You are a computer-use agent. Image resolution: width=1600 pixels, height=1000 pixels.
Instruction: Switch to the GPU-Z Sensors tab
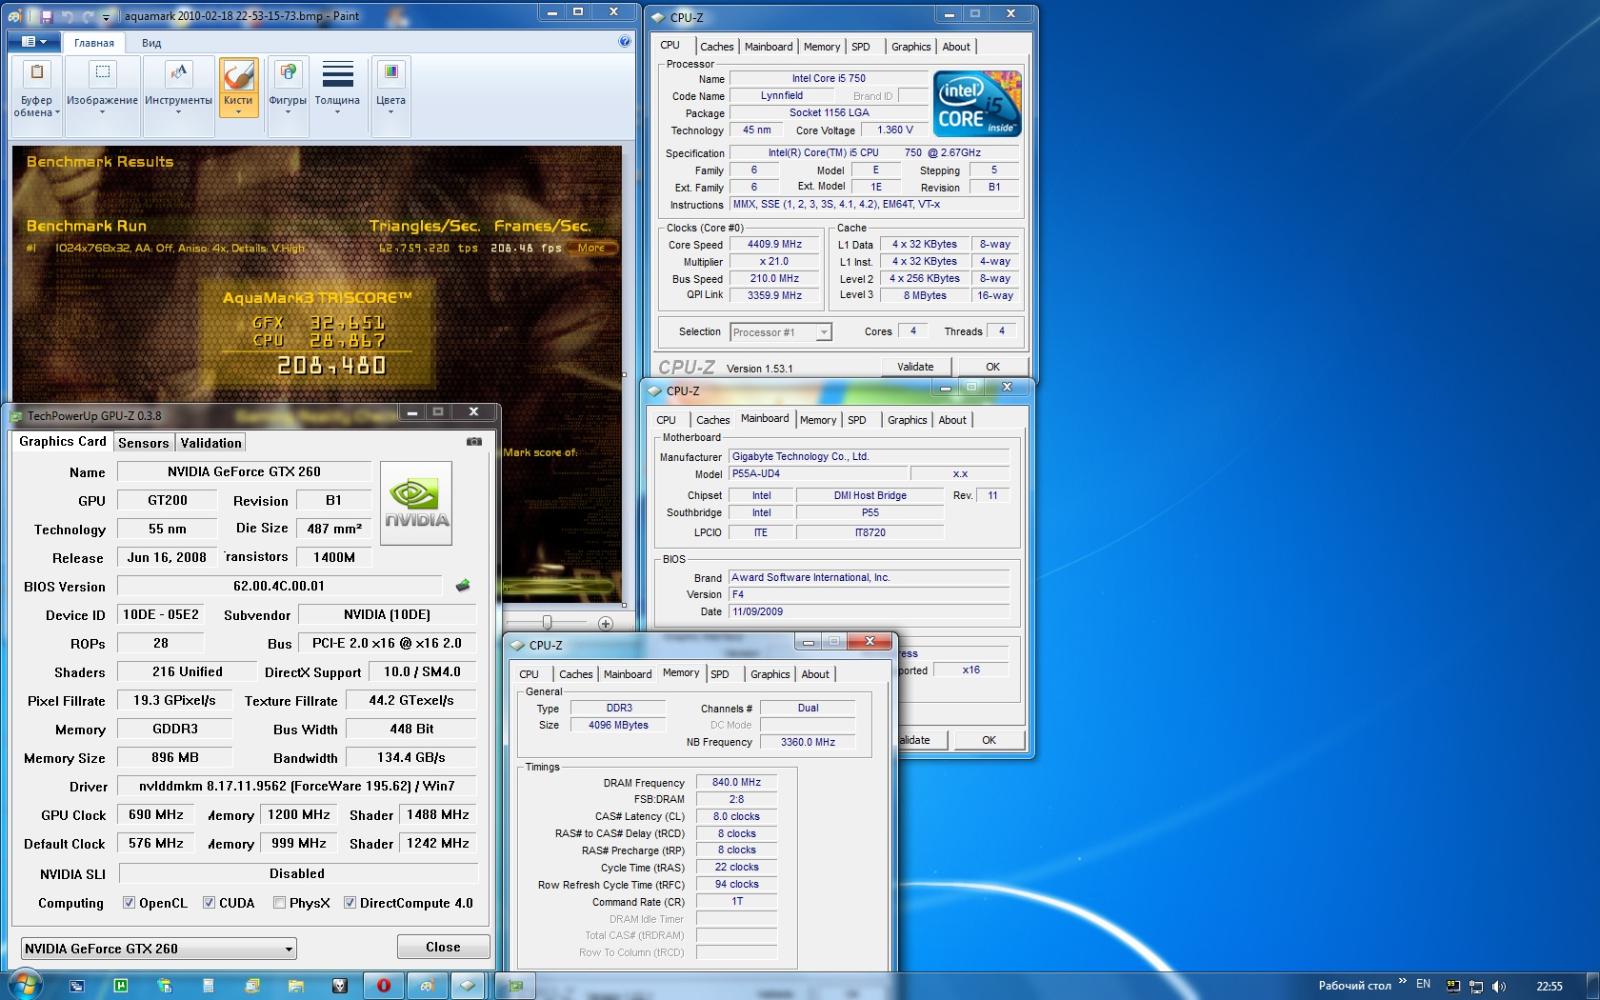[x=143, y=443]
